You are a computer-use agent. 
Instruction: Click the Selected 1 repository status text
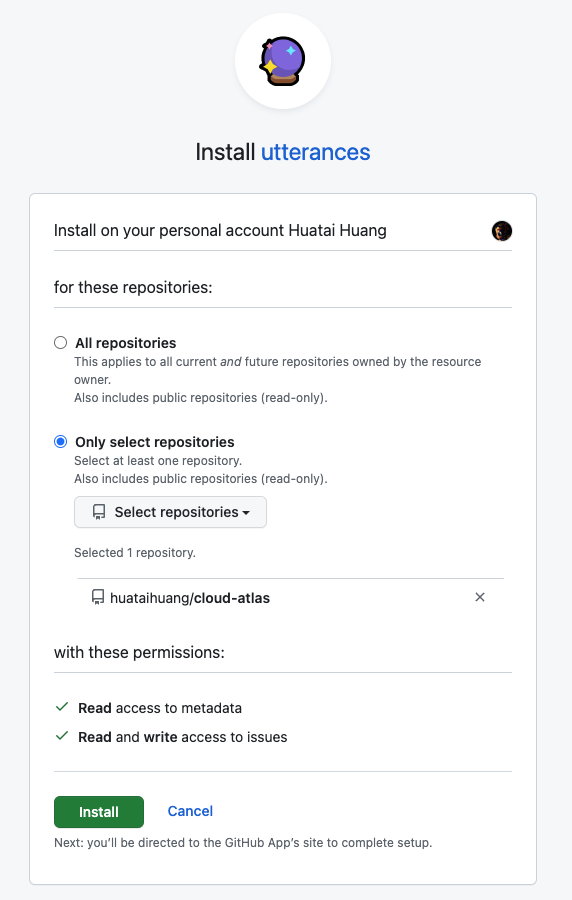(135, 553)
